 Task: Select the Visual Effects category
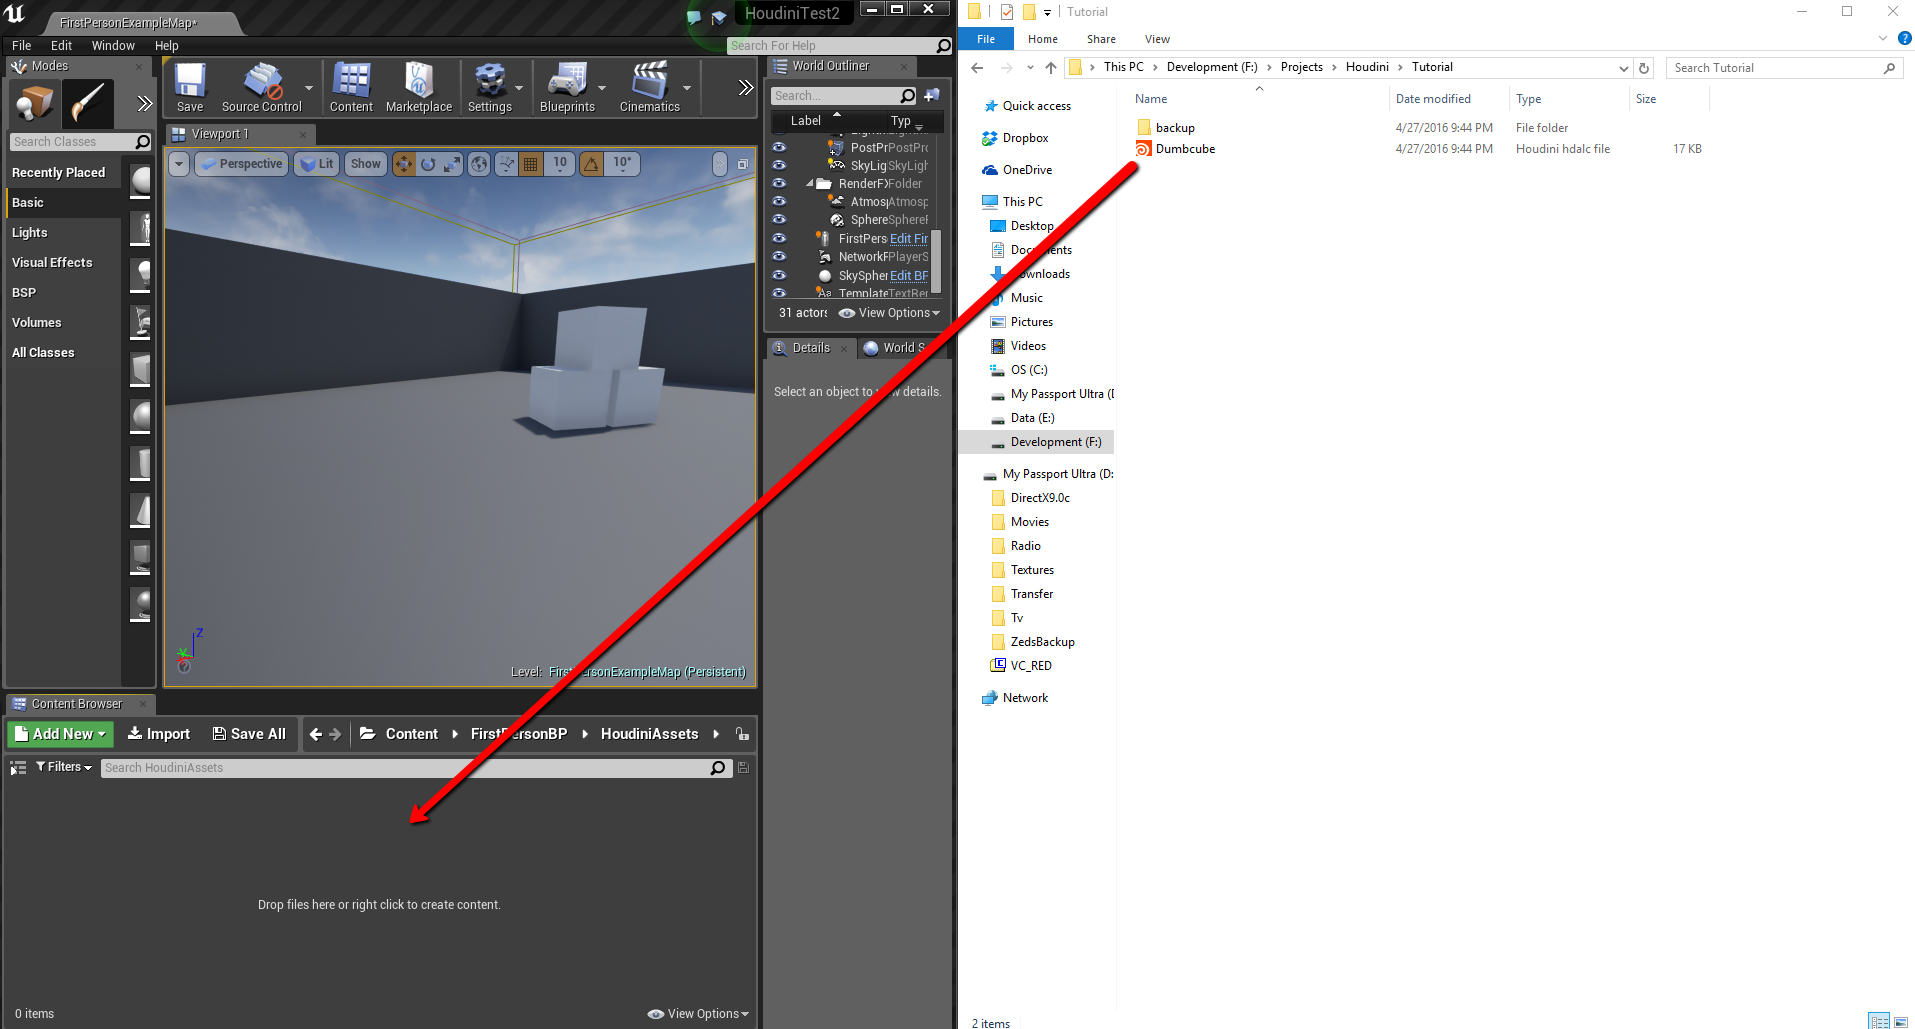point(65,263)
